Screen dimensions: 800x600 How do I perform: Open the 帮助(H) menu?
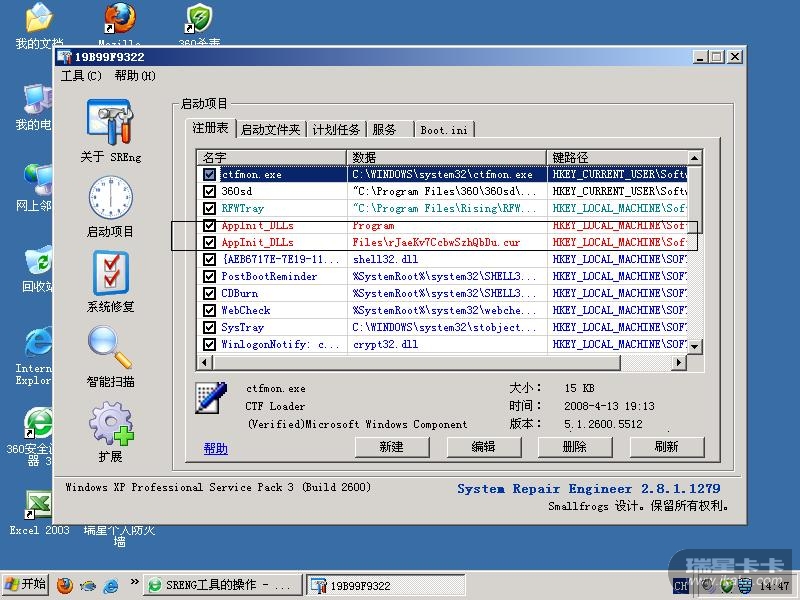(x=135, y=76)
